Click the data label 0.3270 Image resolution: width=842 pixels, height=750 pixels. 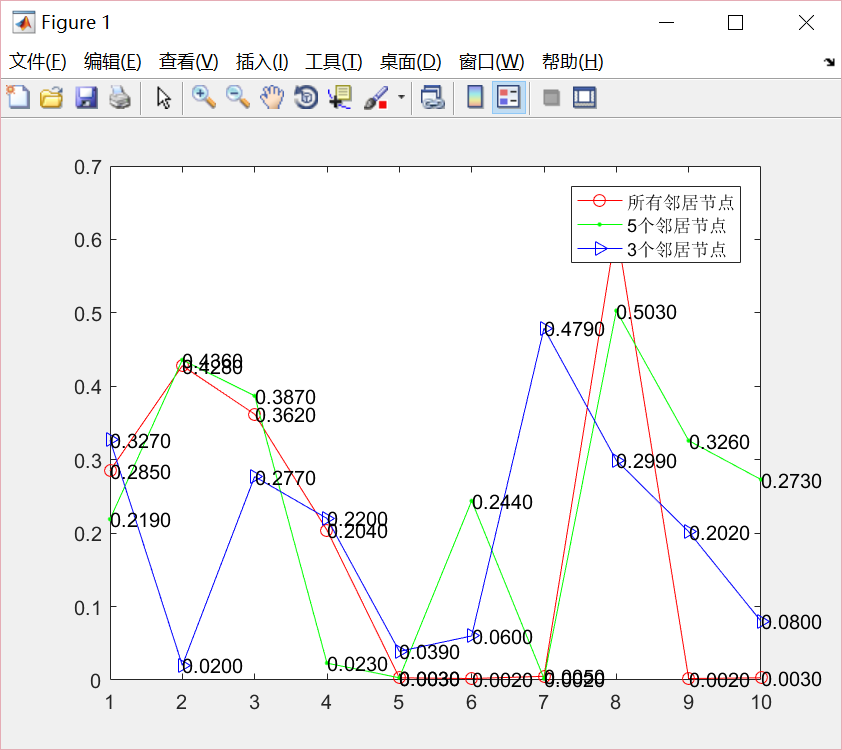click(140, 441)
